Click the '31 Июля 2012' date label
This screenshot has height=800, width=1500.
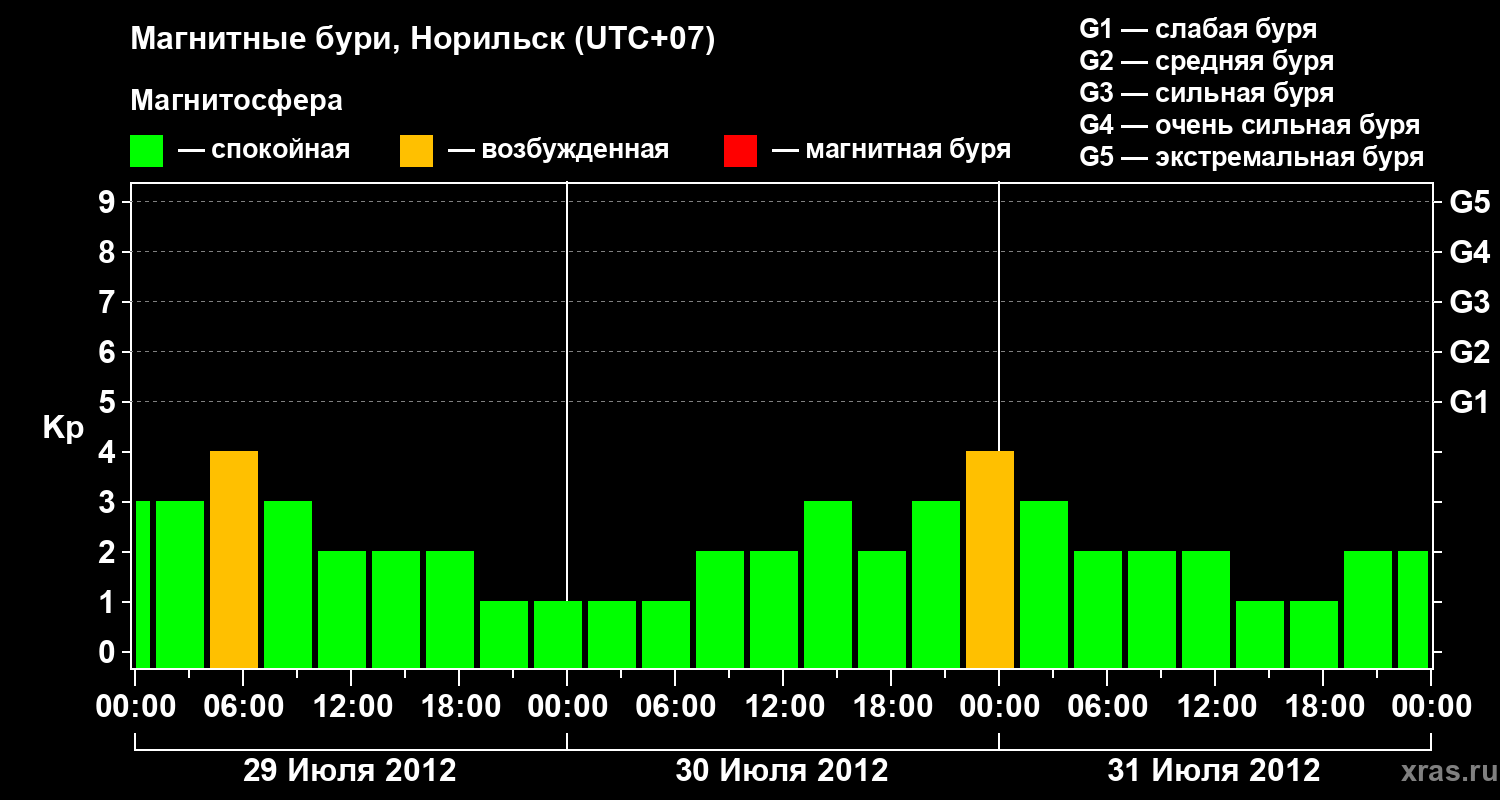(x=1214, y=771)
